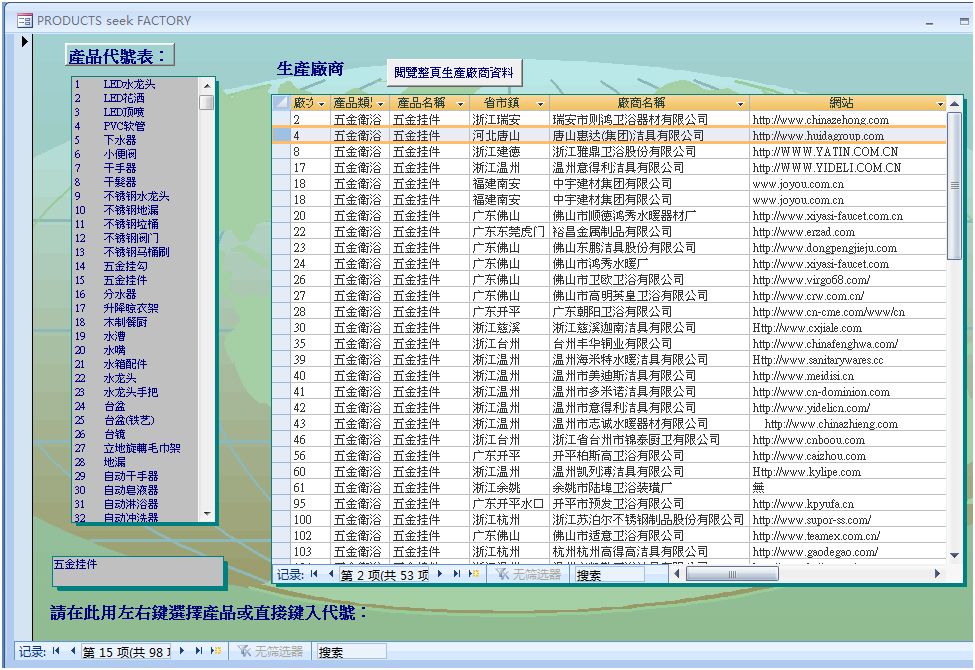
Task: Click the row selector of the 瑞安市则鸿卫浴器材有限公司 row
Action: pyautogui.click(x=281, y=119)
